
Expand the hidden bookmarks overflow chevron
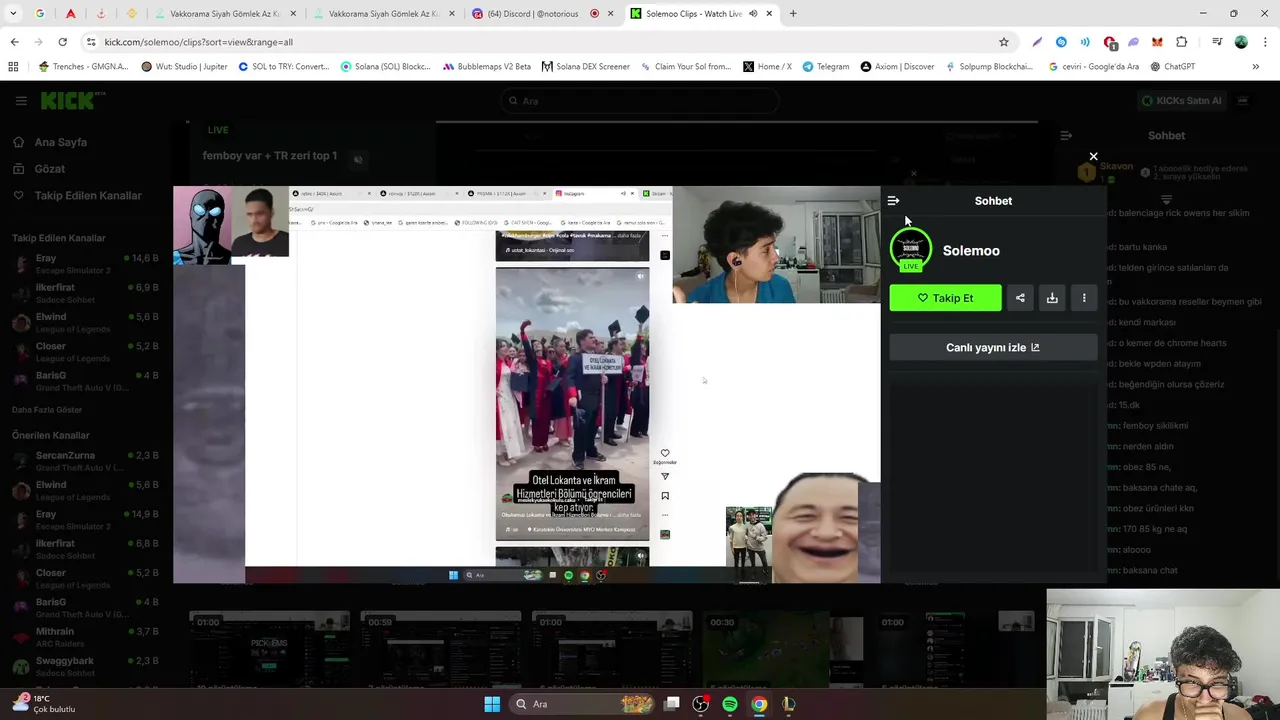point(1255,67)
